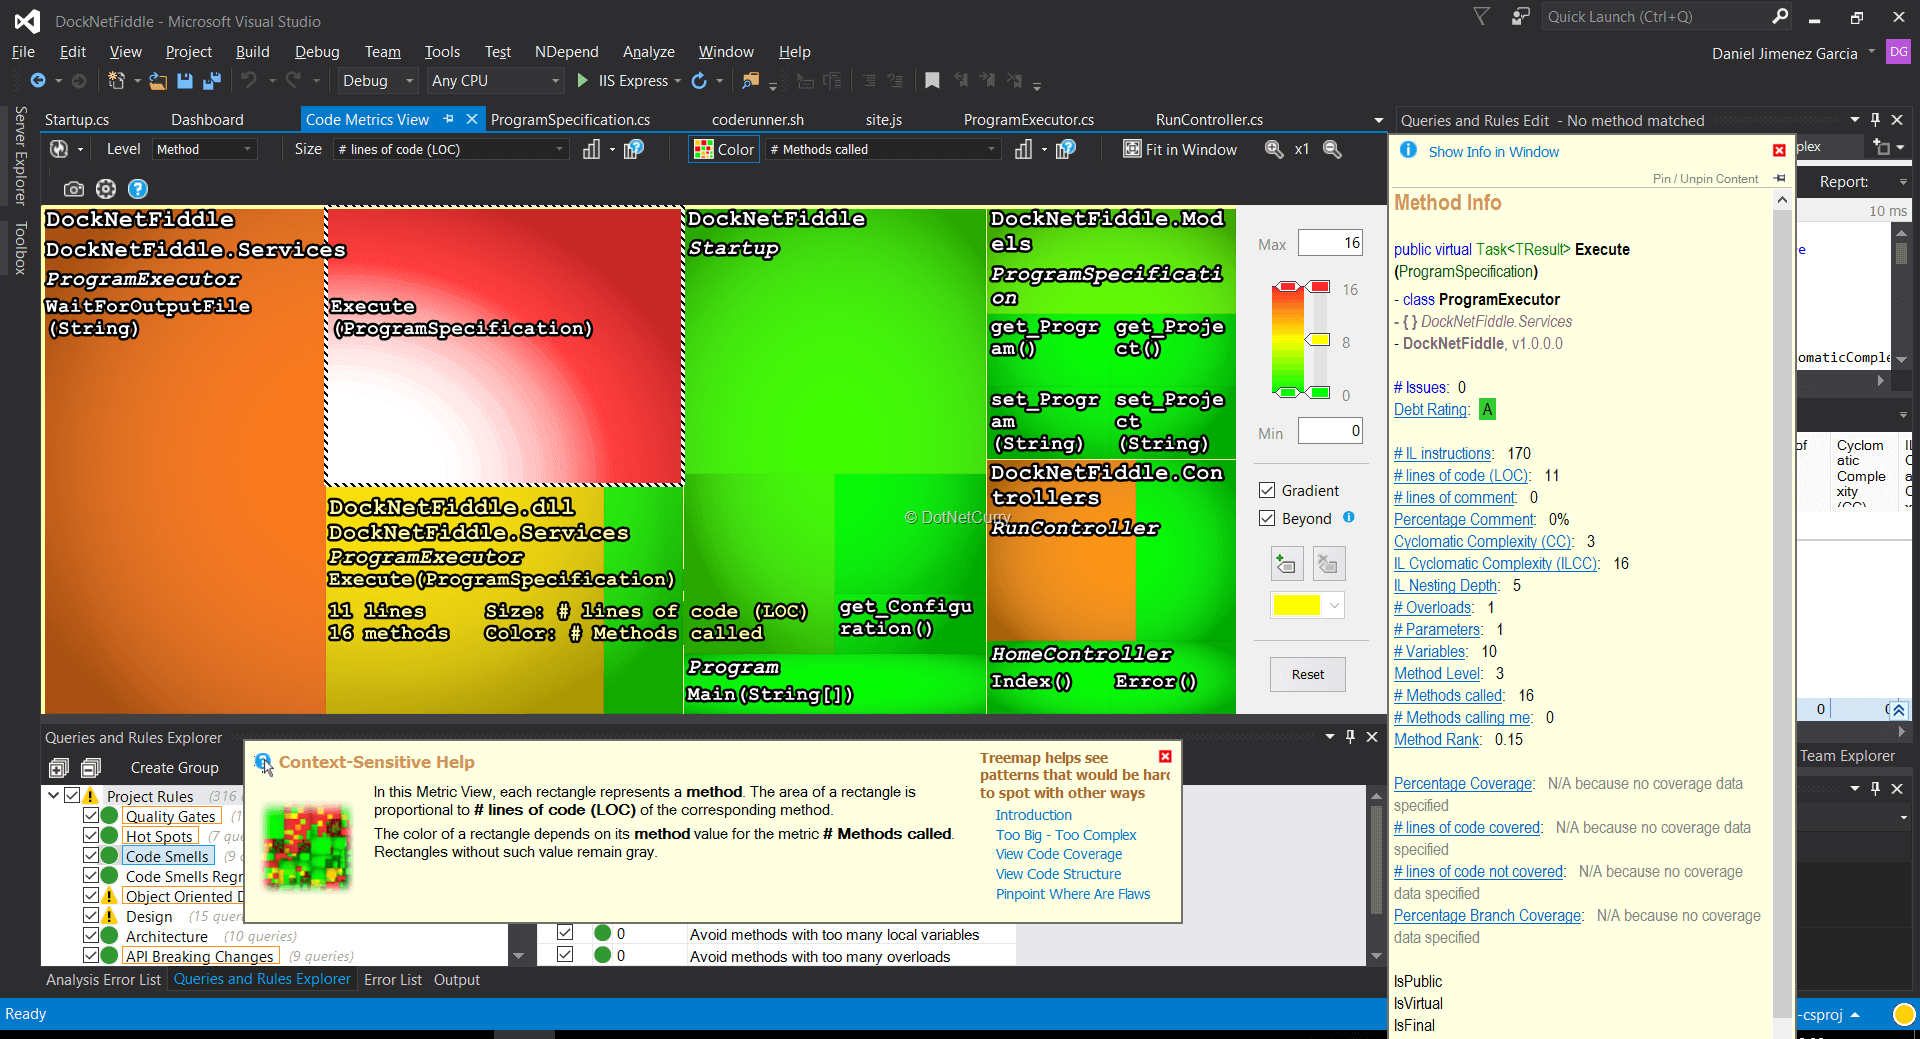Switch to the ProgramExecutor.cs tab
The image size is (1920, 1039).
tap(1028, 120)
